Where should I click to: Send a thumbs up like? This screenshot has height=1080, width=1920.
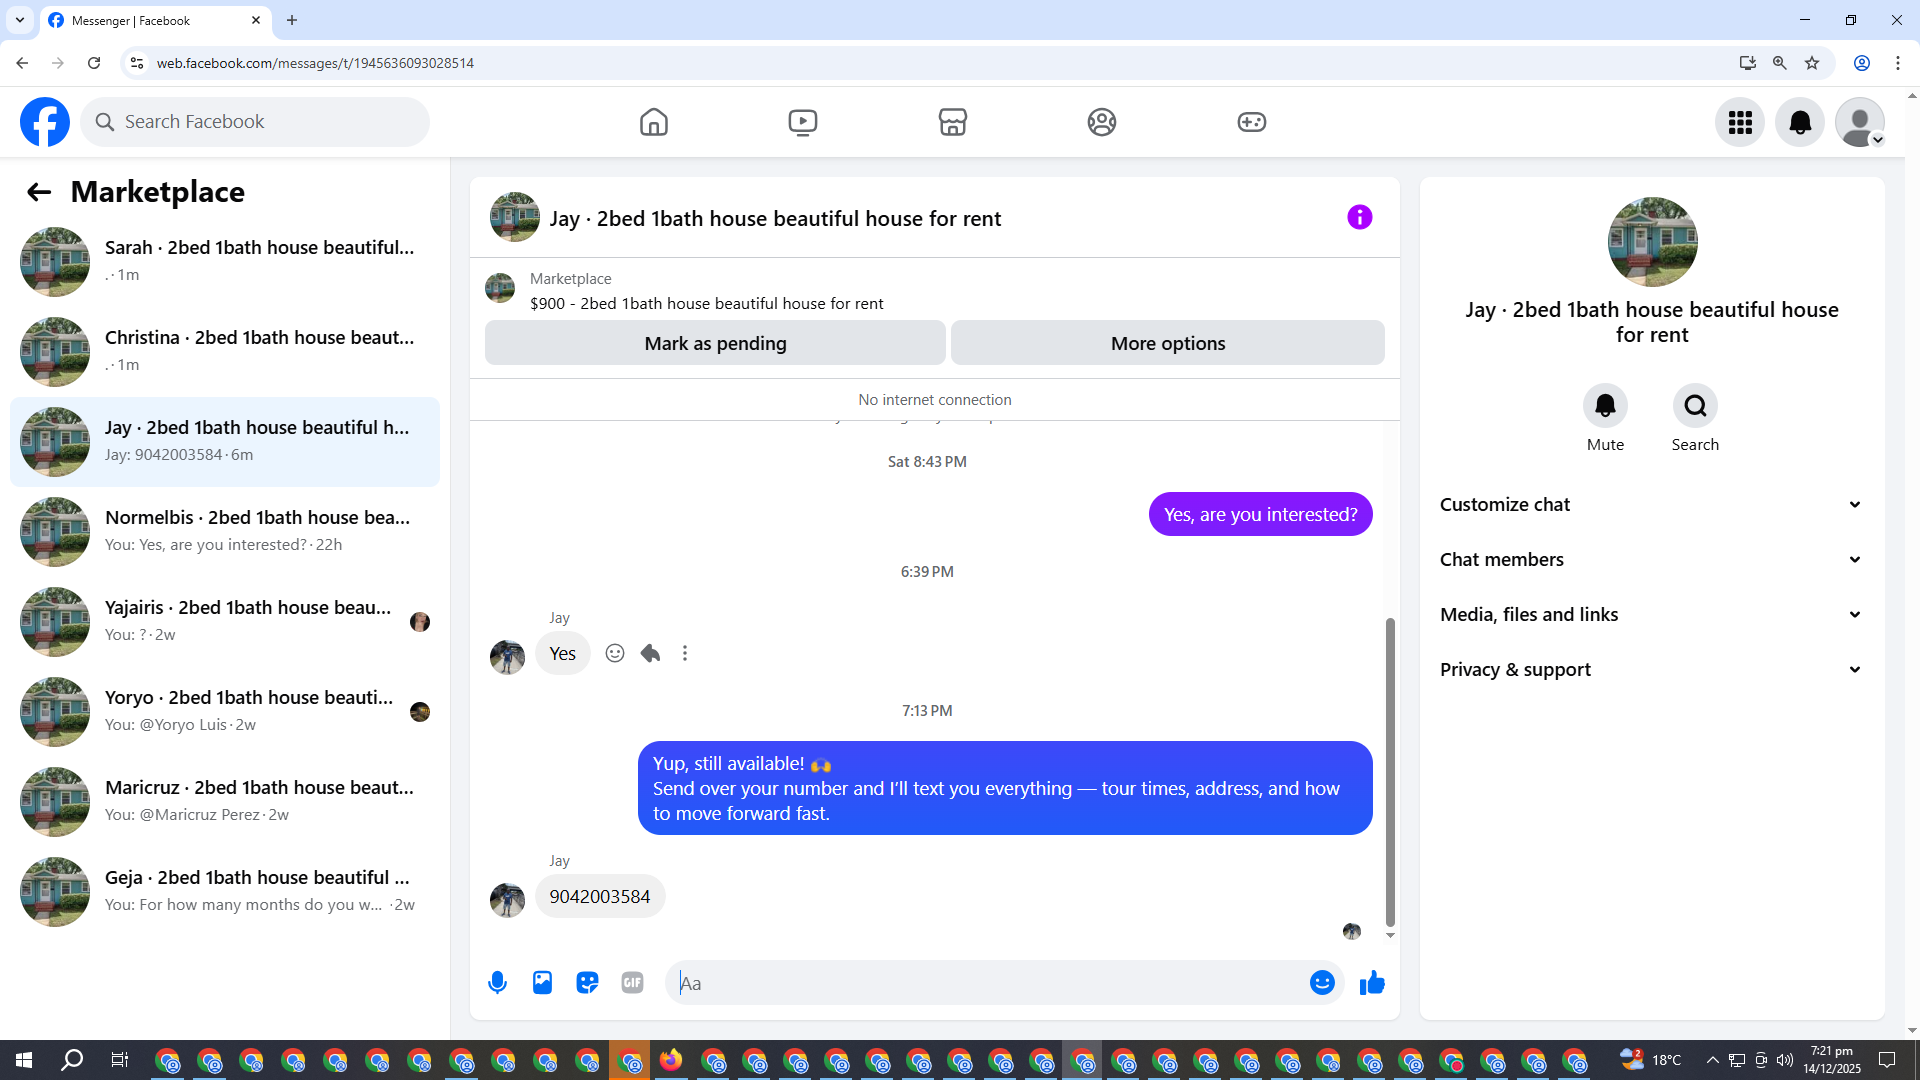pyautogui.click(x=1372, y=983)
